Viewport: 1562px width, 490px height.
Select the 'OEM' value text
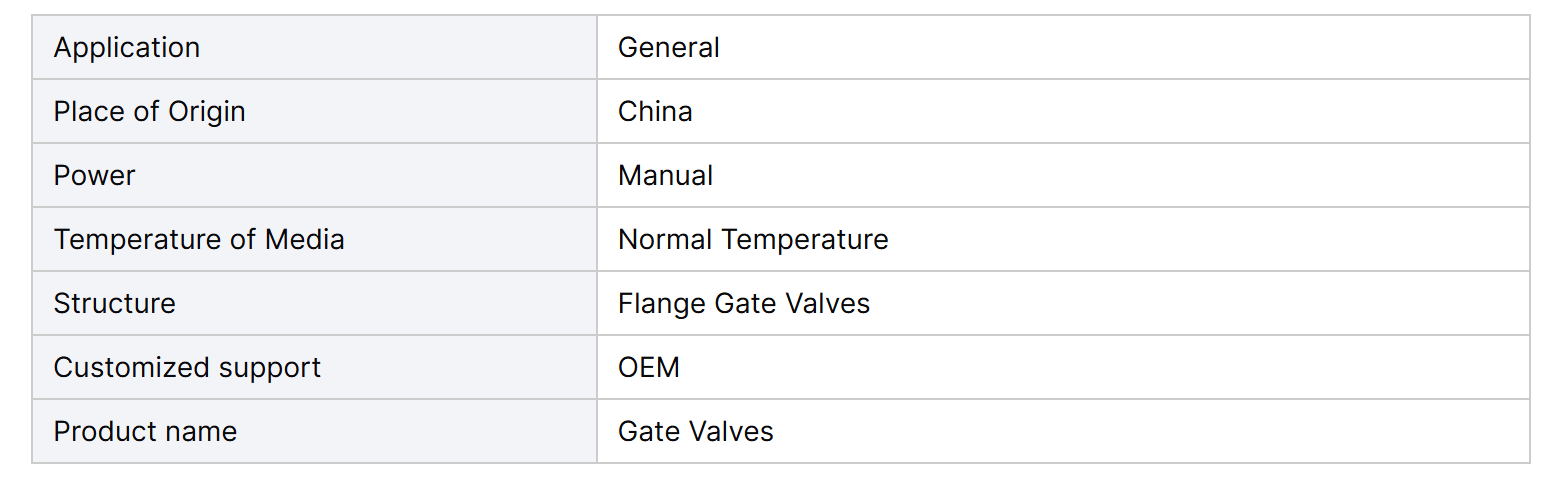[649, 368]
